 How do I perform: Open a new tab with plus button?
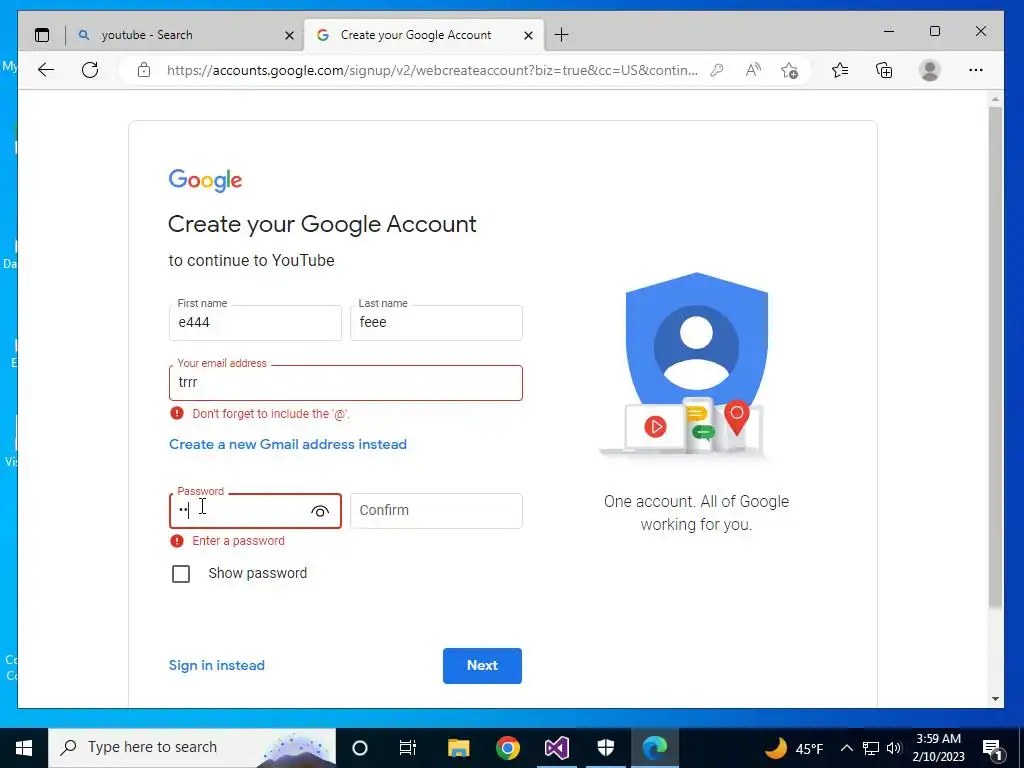(x=561, y=35)
